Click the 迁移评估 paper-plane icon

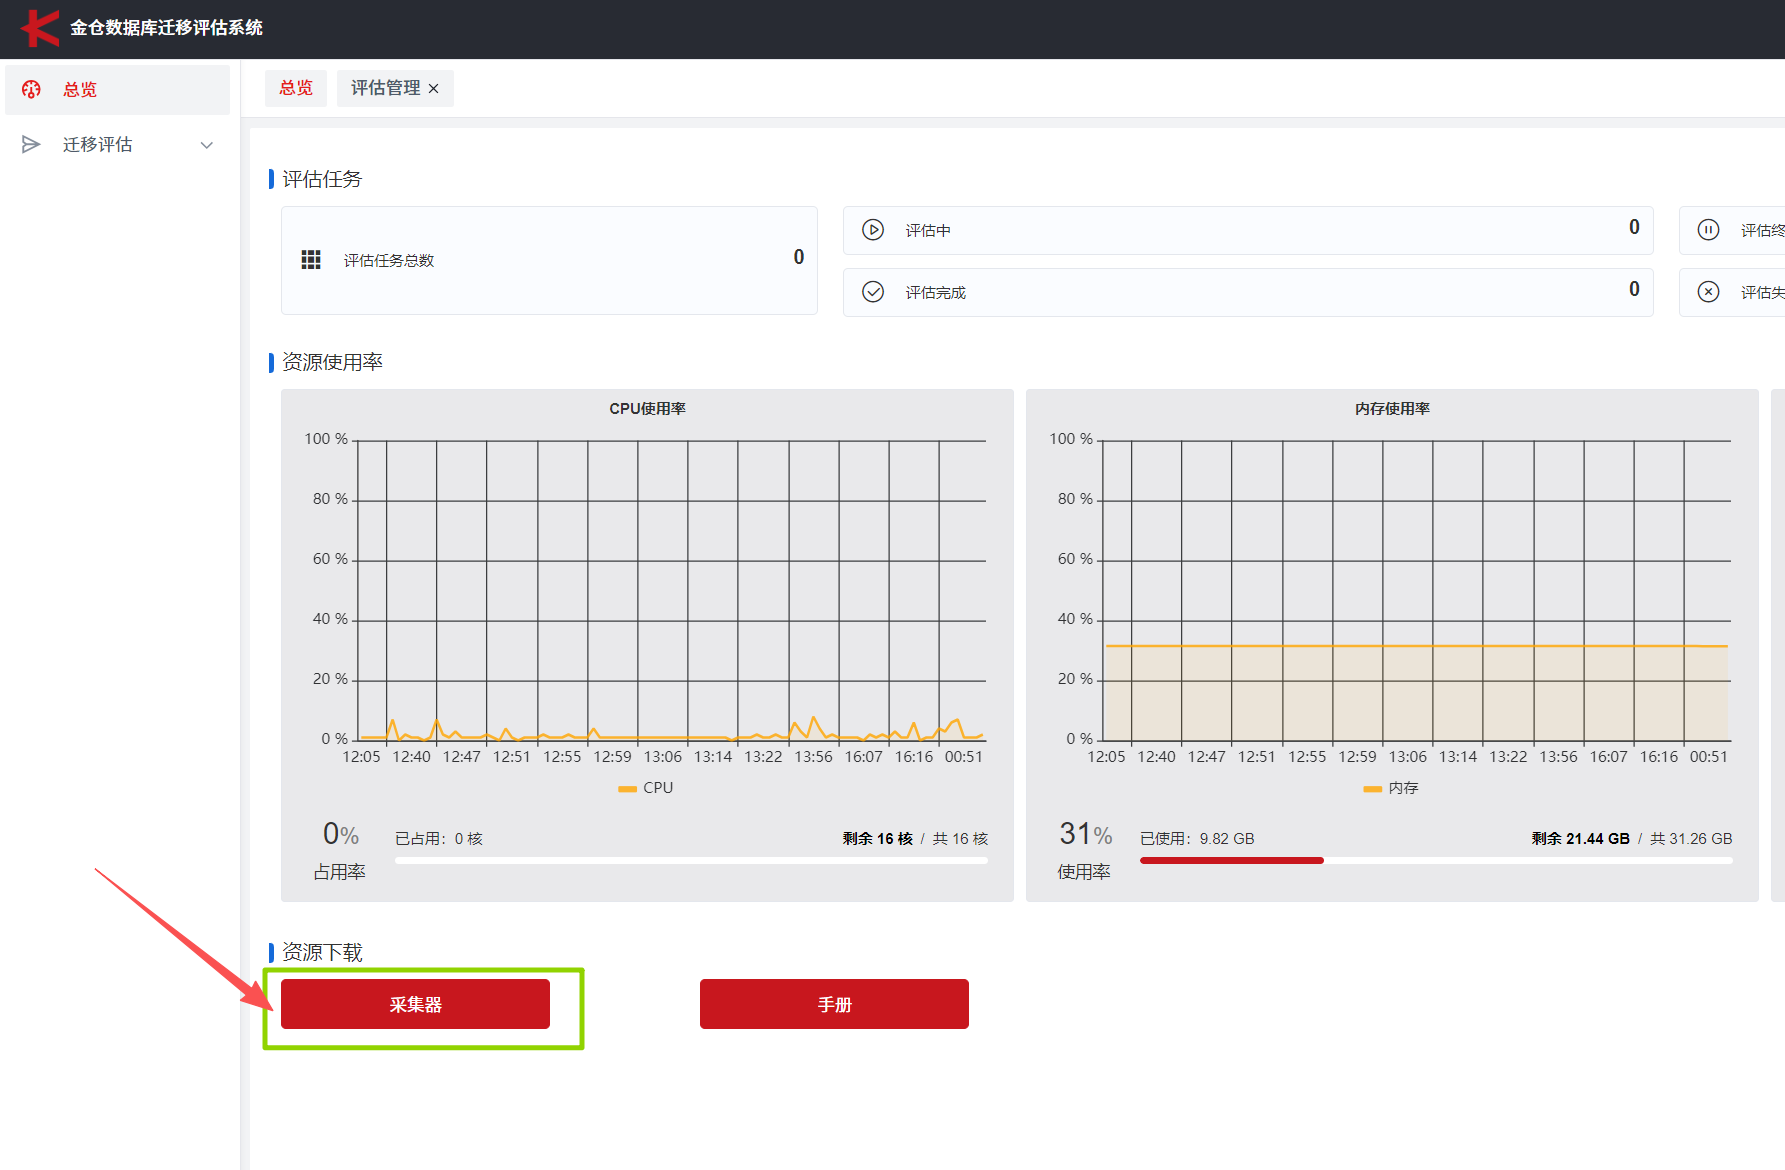click(31, 144)
